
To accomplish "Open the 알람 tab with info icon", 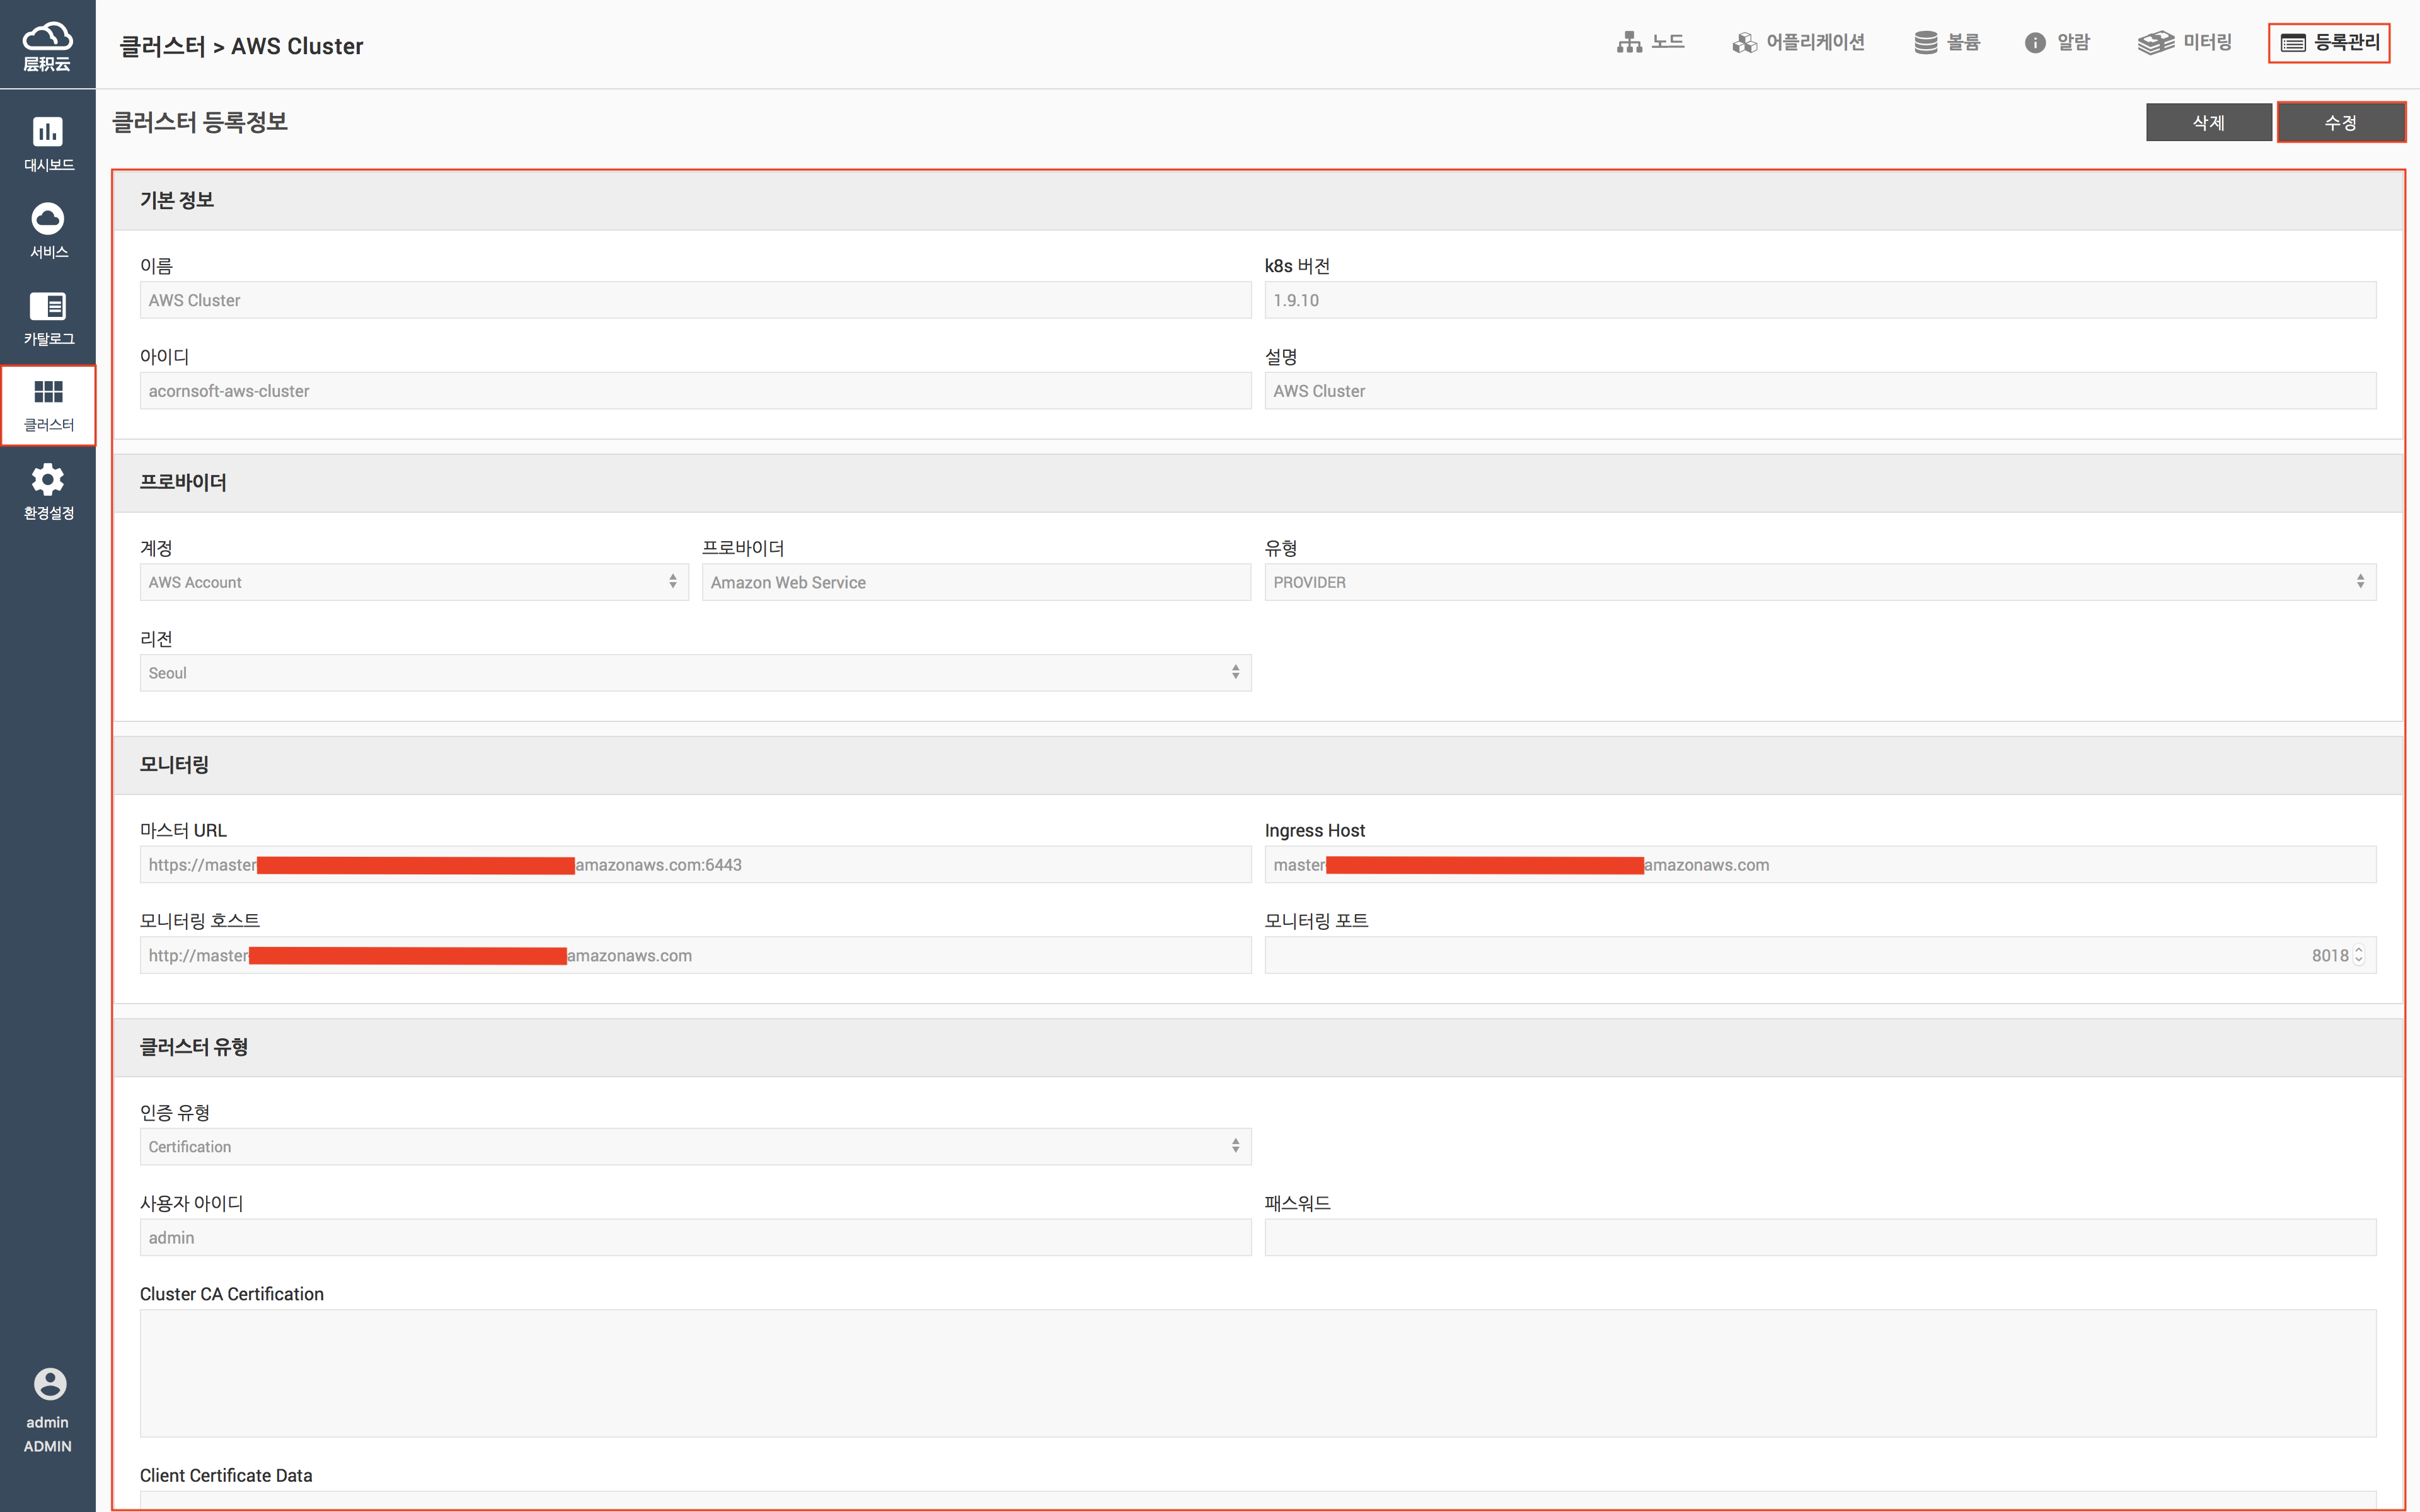I will pos(2057,42).
